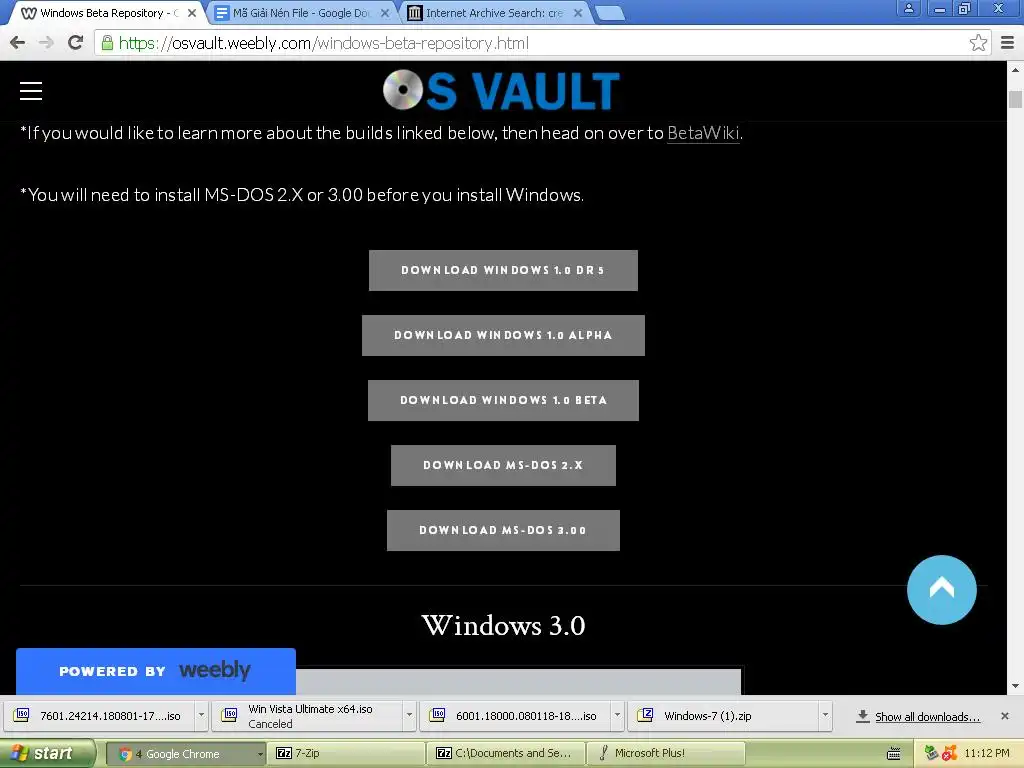Open the Chrome menu icon
Image resolution: width=1024 pixels, height=768 pixels.
(1007, 43)
